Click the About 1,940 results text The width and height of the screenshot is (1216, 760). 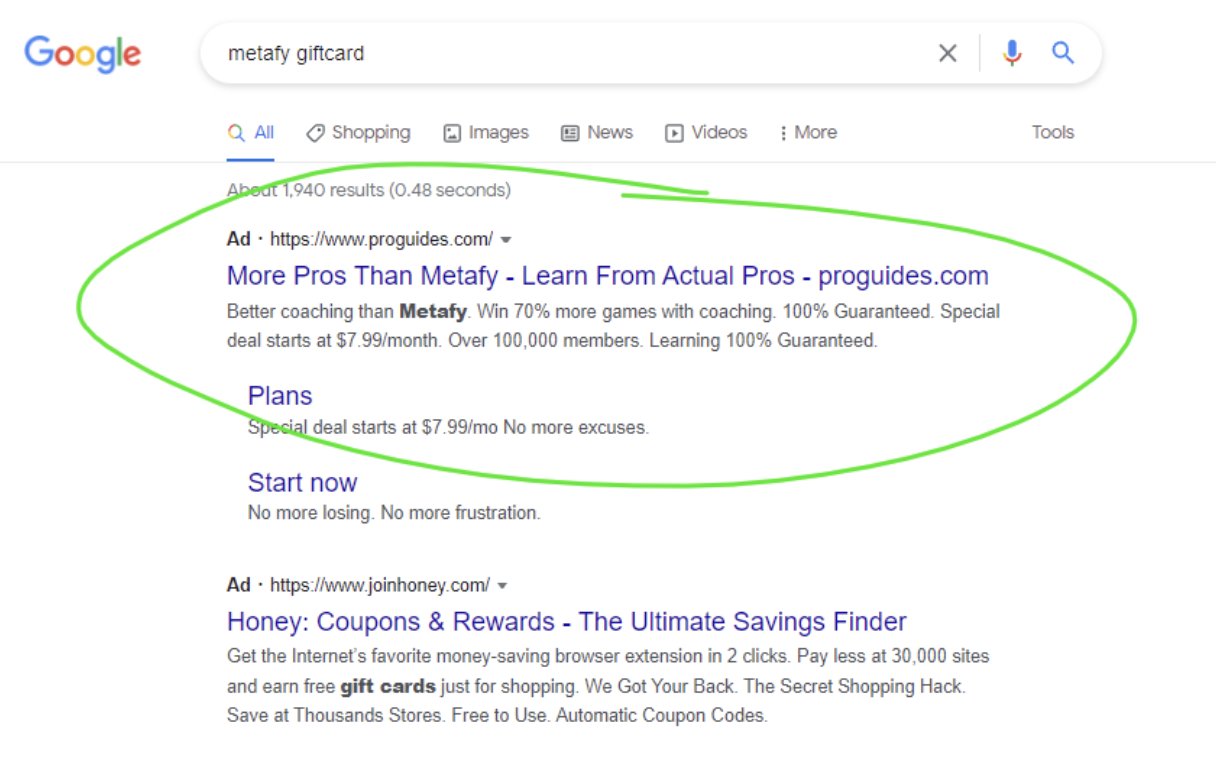369,190
